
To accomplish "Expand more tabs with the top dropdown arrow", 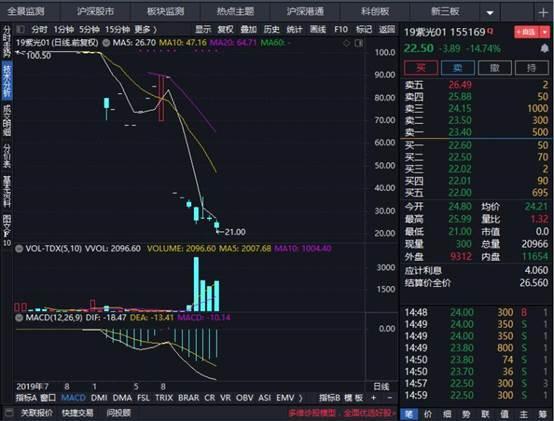I will coord(490,13).
